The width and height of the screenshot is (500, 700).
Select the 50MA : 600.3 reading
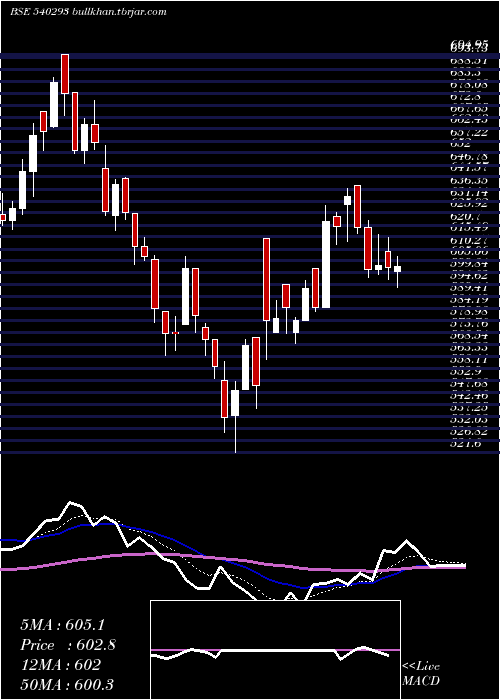tap(66, 685)
